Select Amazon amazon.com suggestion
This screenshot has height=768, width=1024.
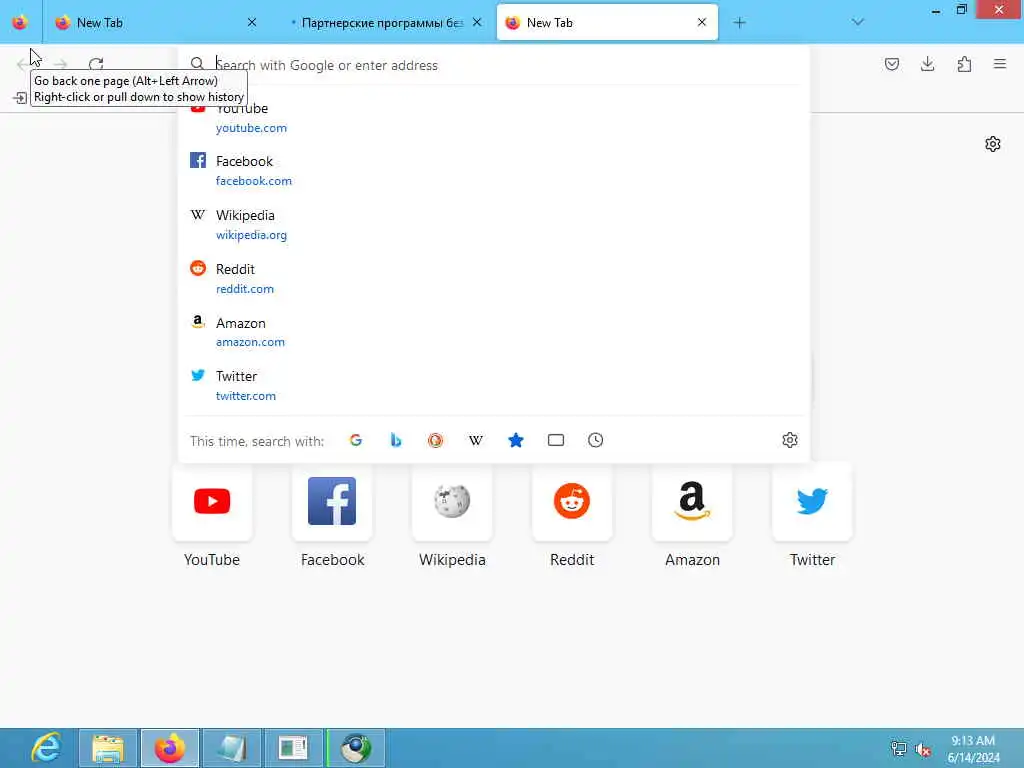(x=493, y=332)
